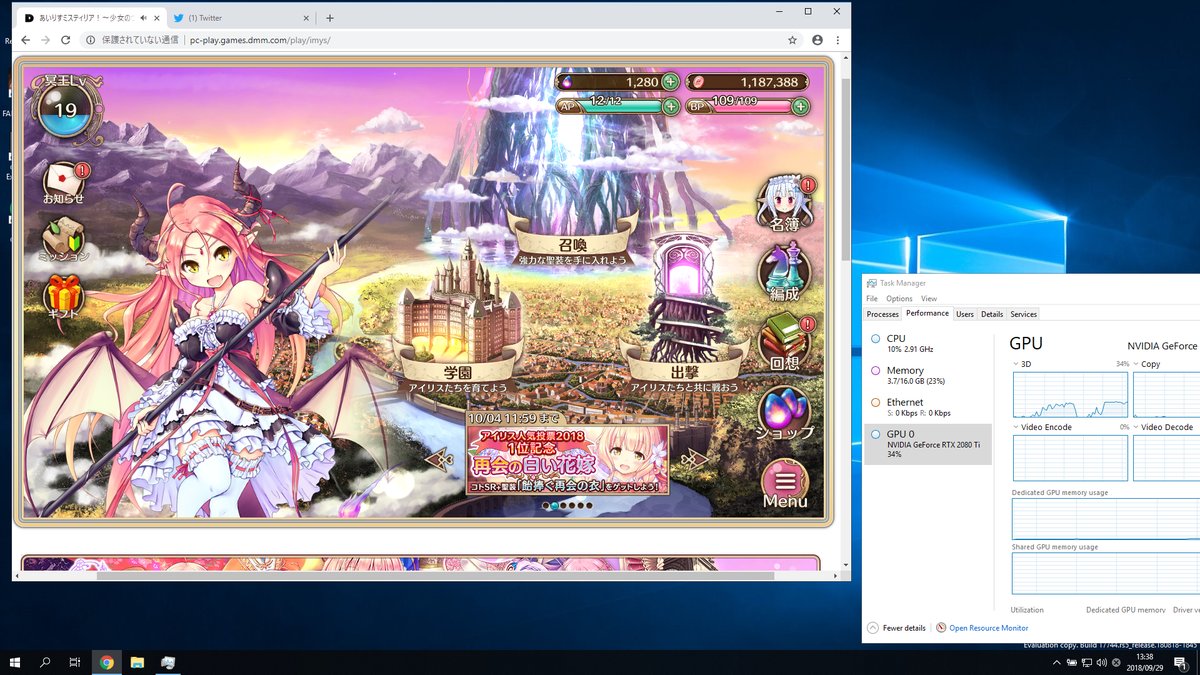The image size is (1200, 675).
Task: Open the Chrome profile account icon
Action: click(818, 40)
